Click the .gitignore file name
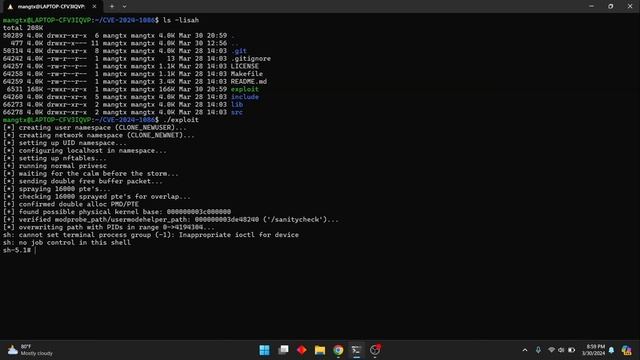640x360 pixels. tap(251, 59)
